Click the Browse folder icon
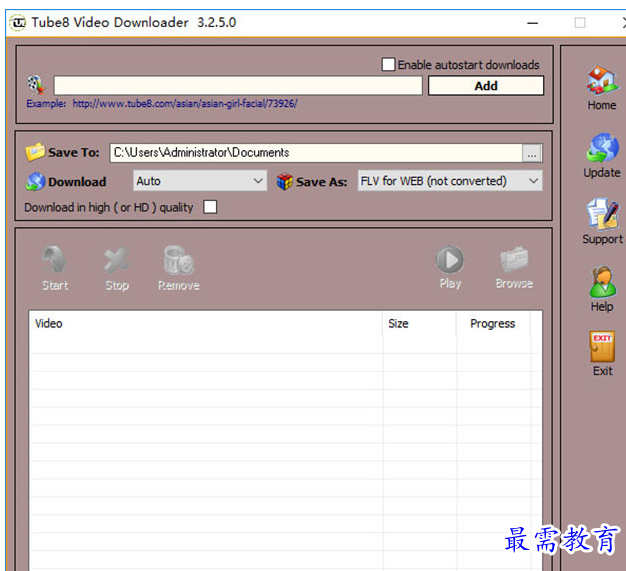 click(514, 260)
